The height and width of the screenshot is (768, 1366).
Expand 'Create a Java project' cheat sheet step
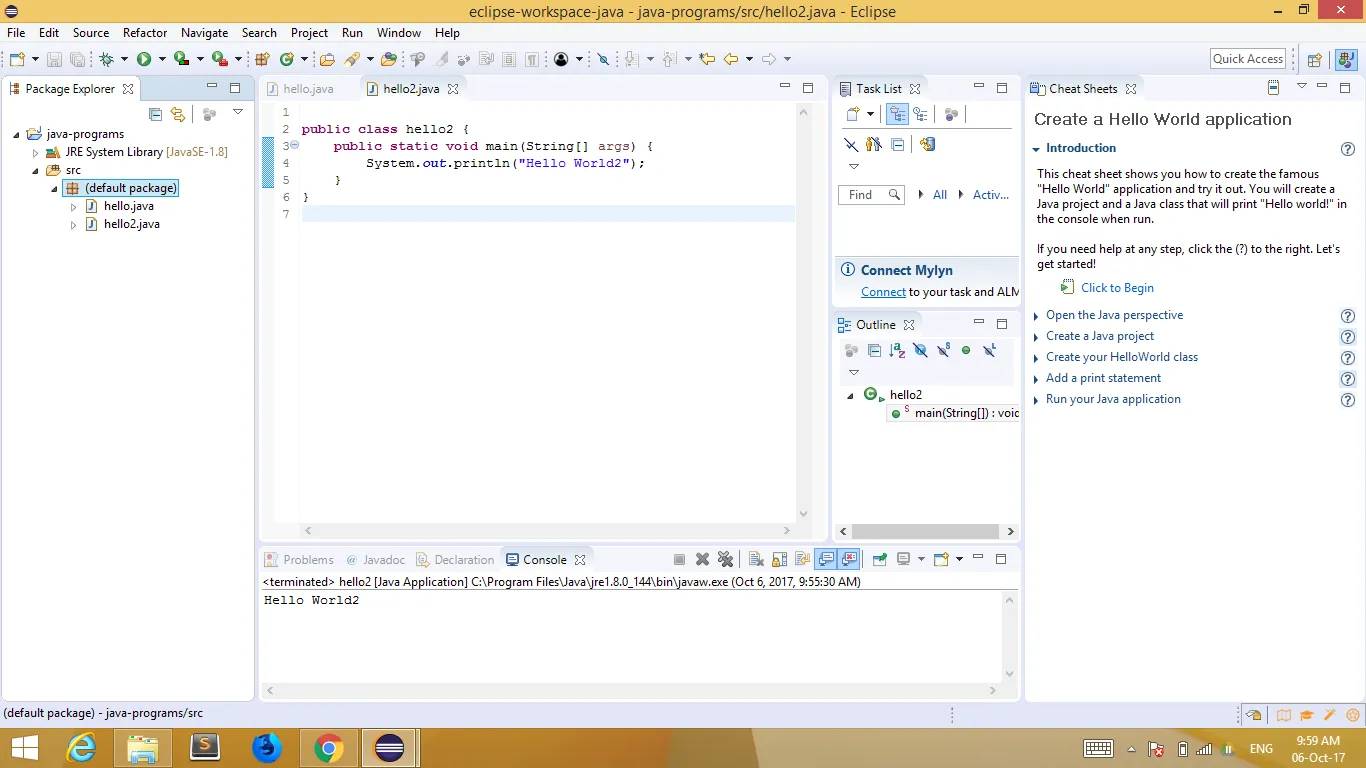(x=1100, y=336)
